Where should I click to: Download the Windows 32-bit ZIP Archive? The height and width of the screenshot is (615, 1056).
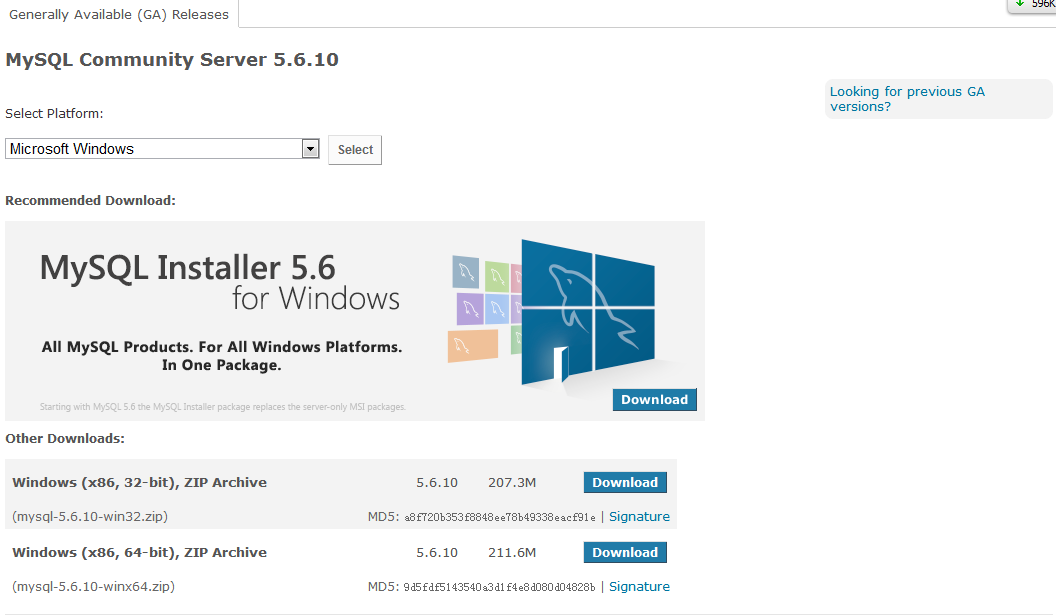coord(625,482)
